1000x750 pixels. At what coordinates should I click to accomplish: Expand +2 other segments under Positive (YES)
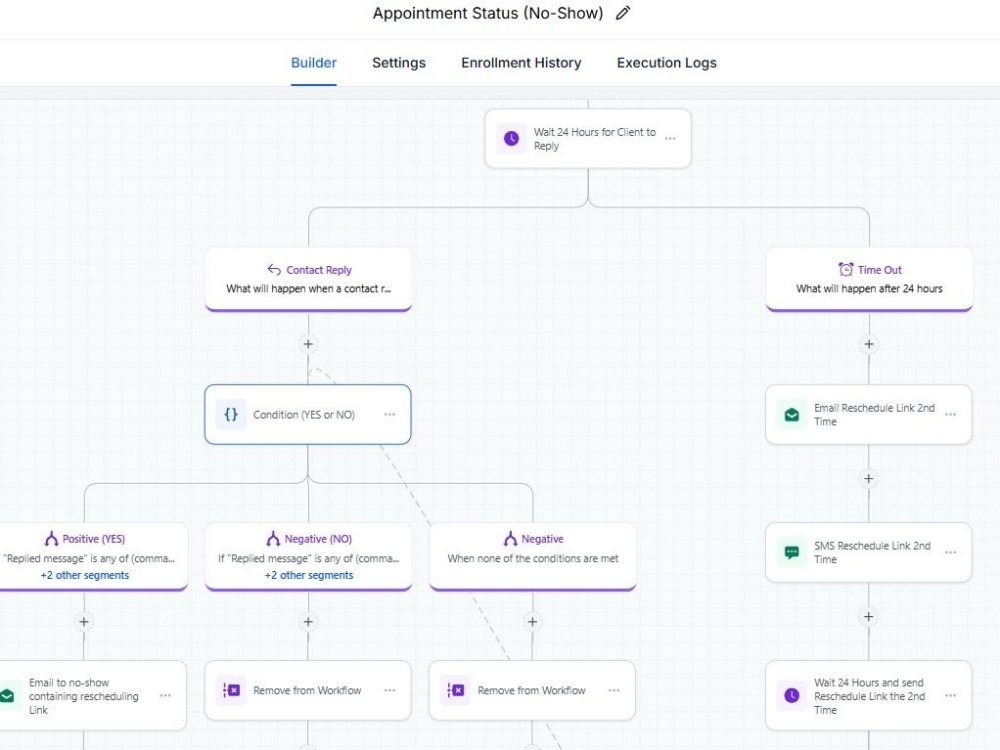(85, 575)
